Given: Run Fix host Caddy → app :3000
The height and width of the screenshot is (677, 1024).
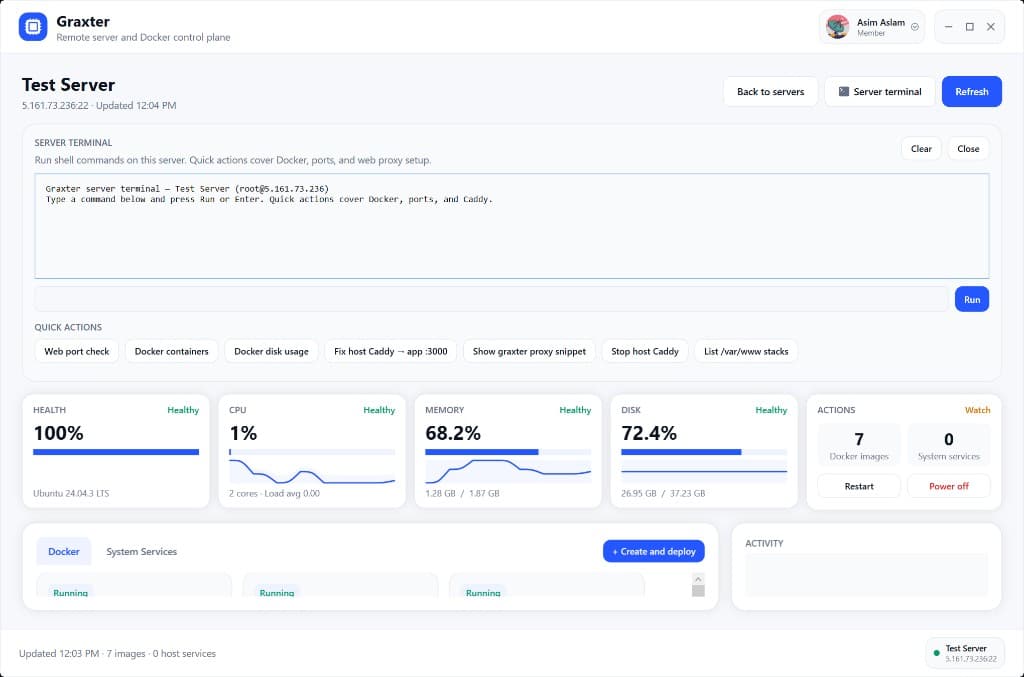Looking at the screenshot, I should pyautogui.click(x=391, y=351).
